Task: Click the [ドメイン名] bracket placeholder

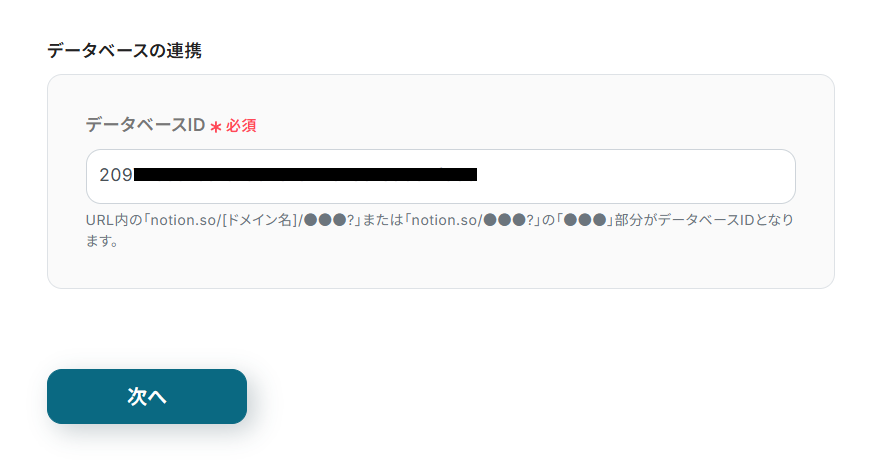Action: click(x=261, y=220)
